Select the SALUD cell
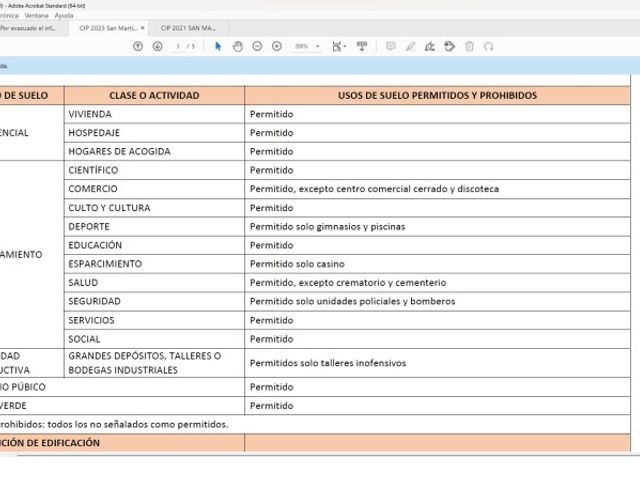The height and width of the screenshot is (480, 640). tap(154, 283)
